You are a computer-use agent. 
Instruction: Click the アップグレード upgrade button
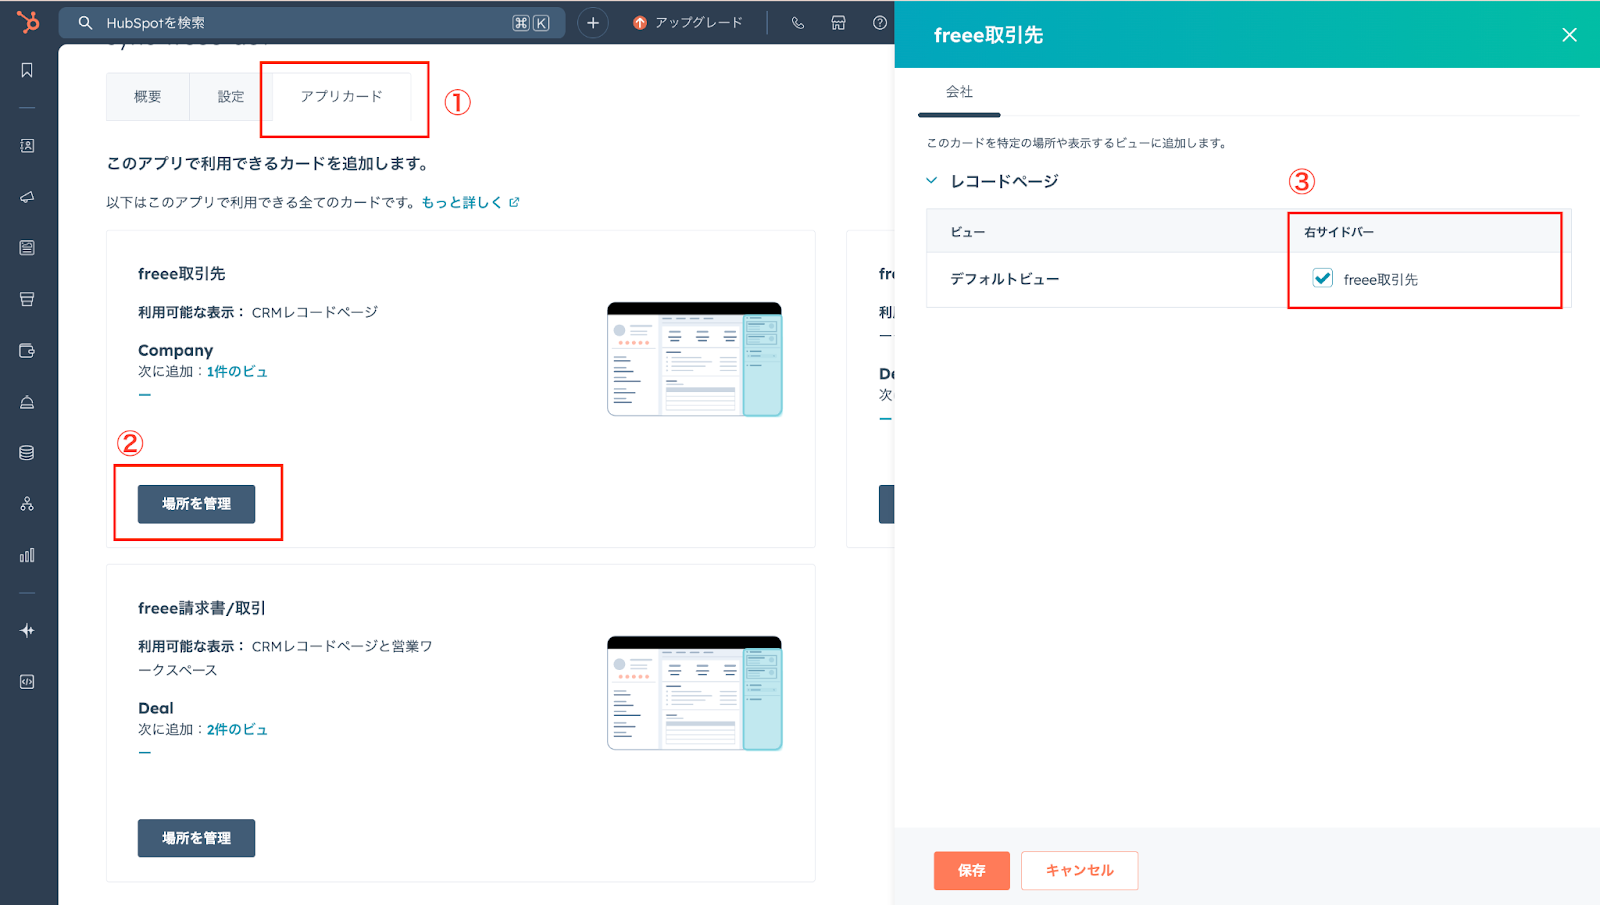688,23
